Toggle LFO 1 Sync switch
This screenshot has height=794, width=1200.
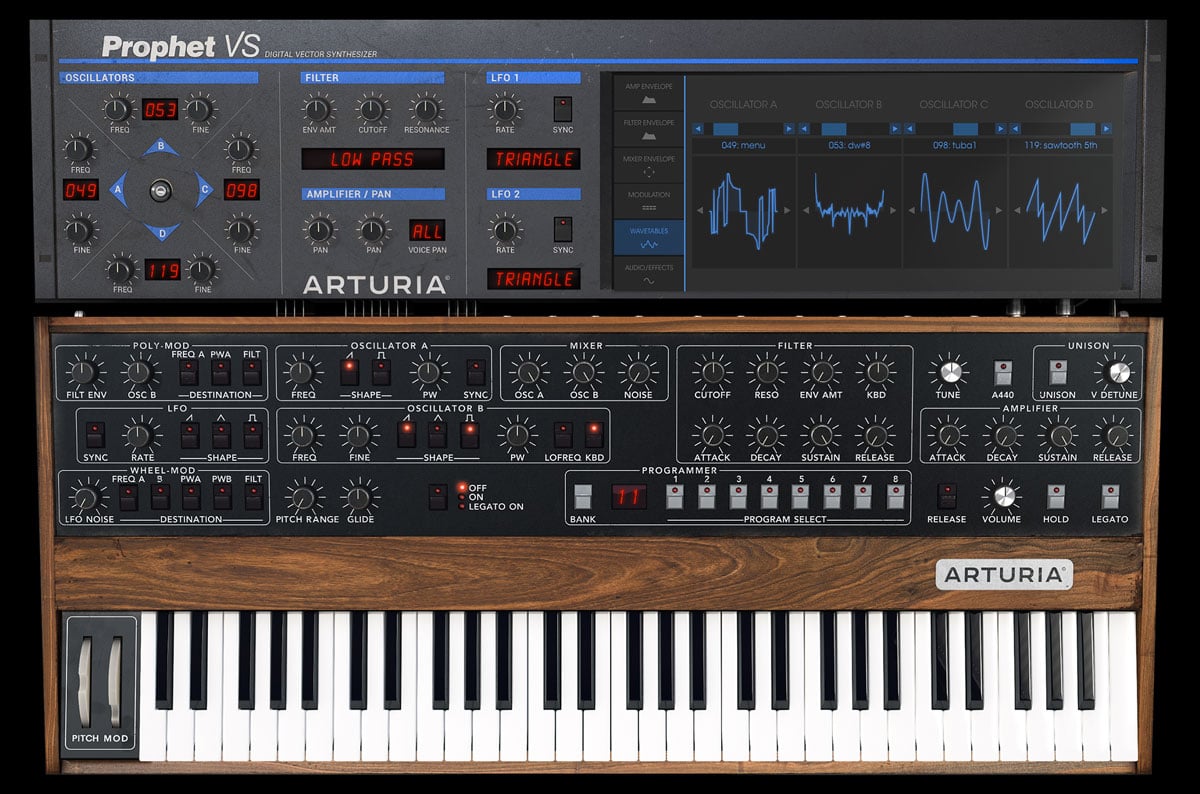pyautogui.click(x=563, y=109)
